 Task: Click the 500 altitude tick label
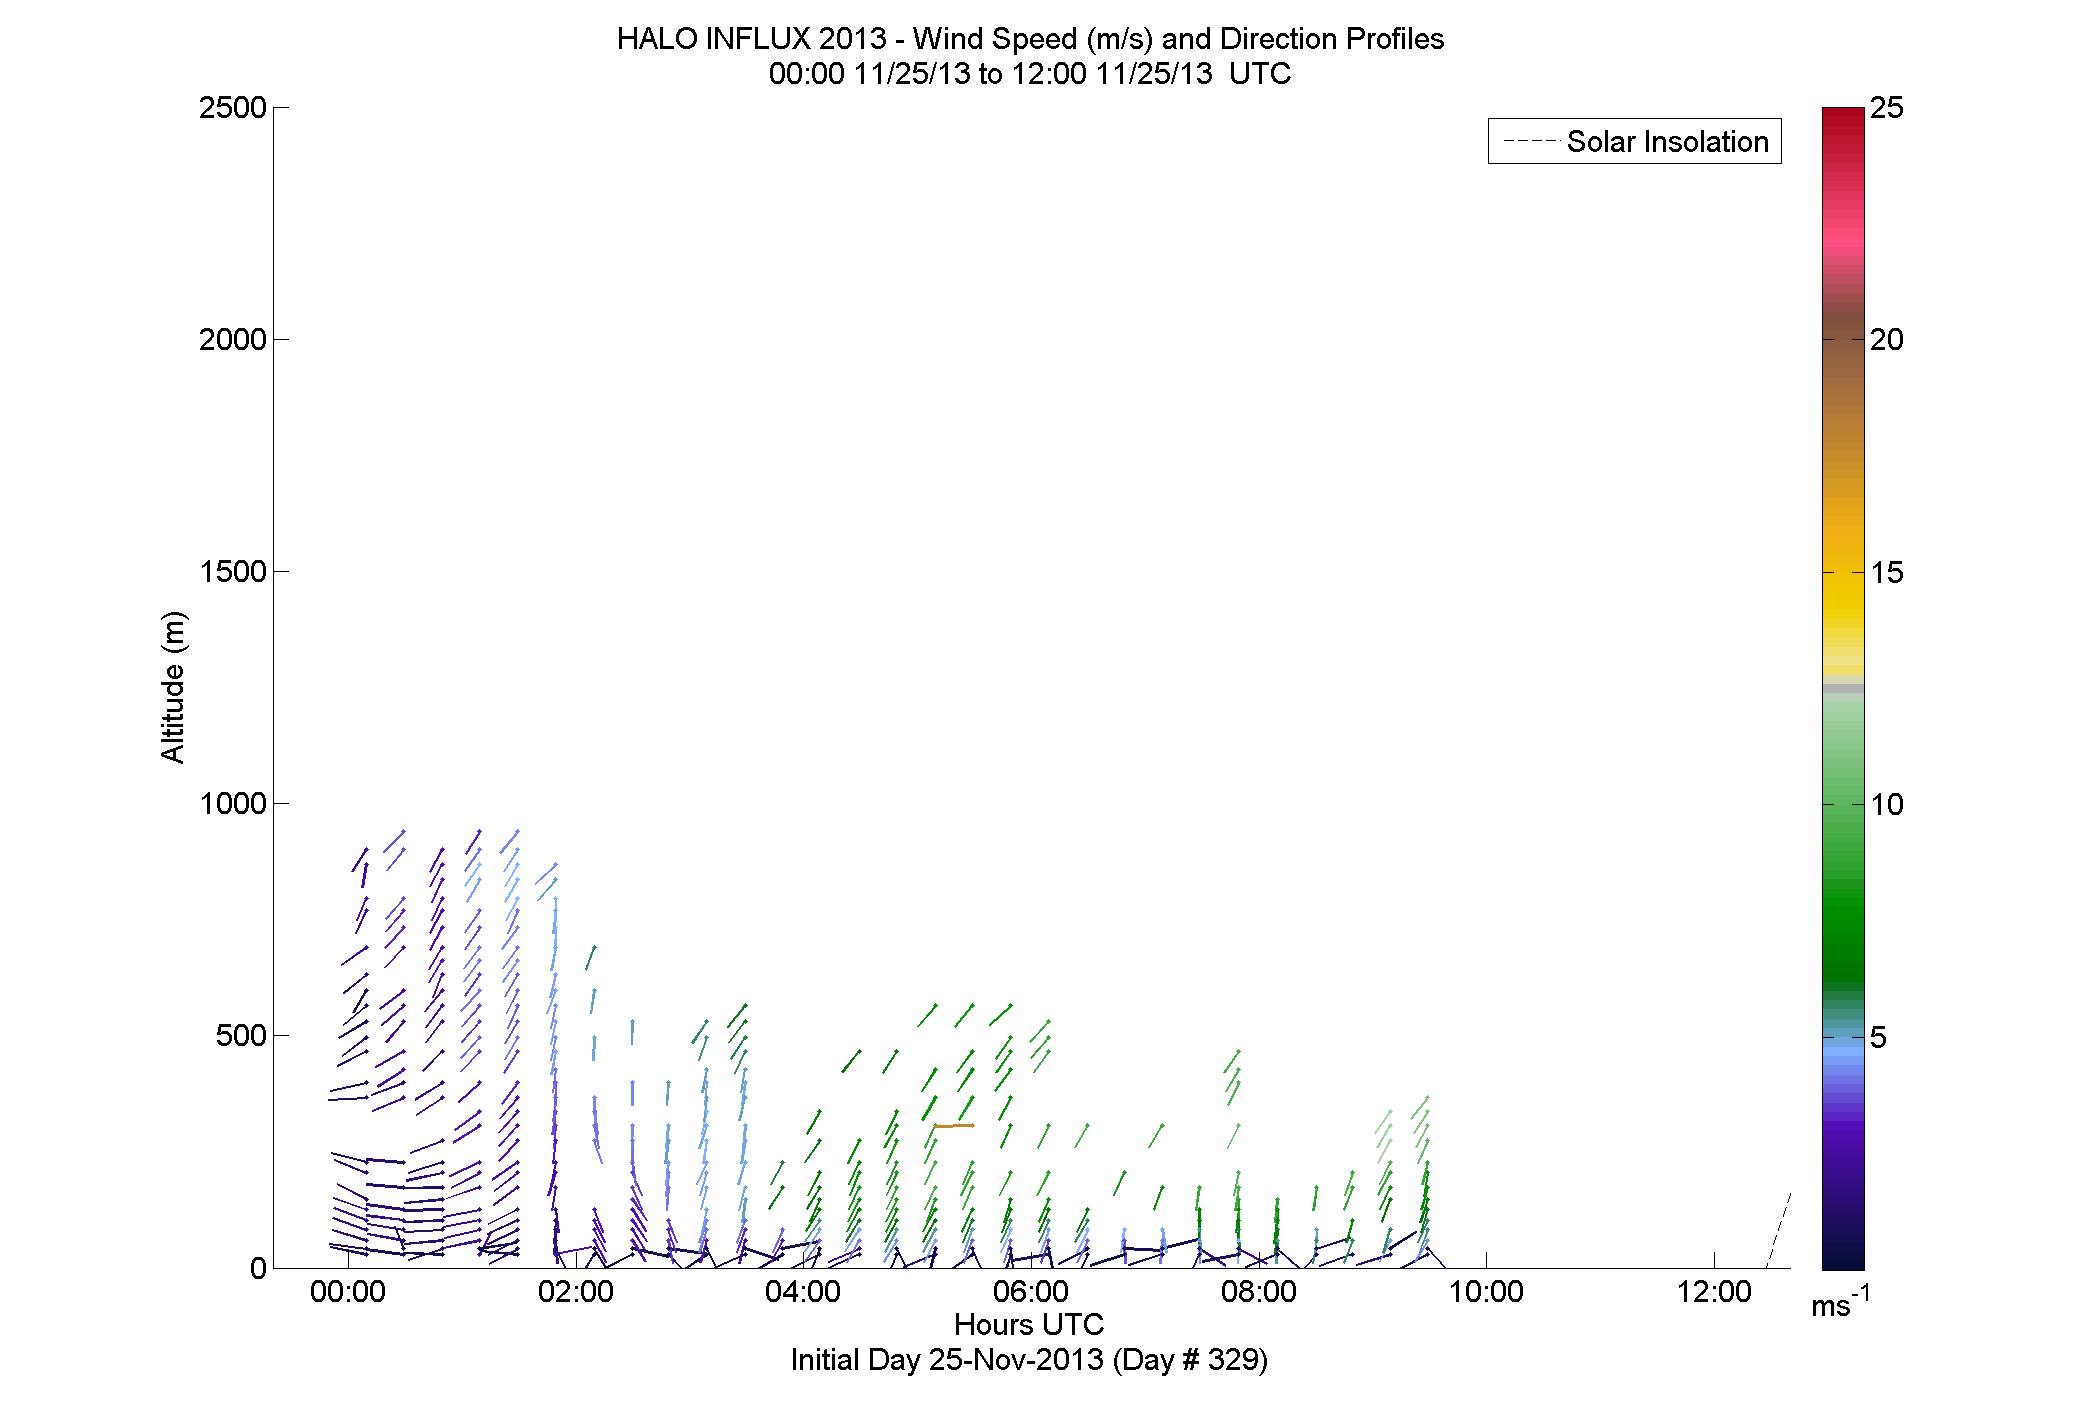pos(241,1036)
